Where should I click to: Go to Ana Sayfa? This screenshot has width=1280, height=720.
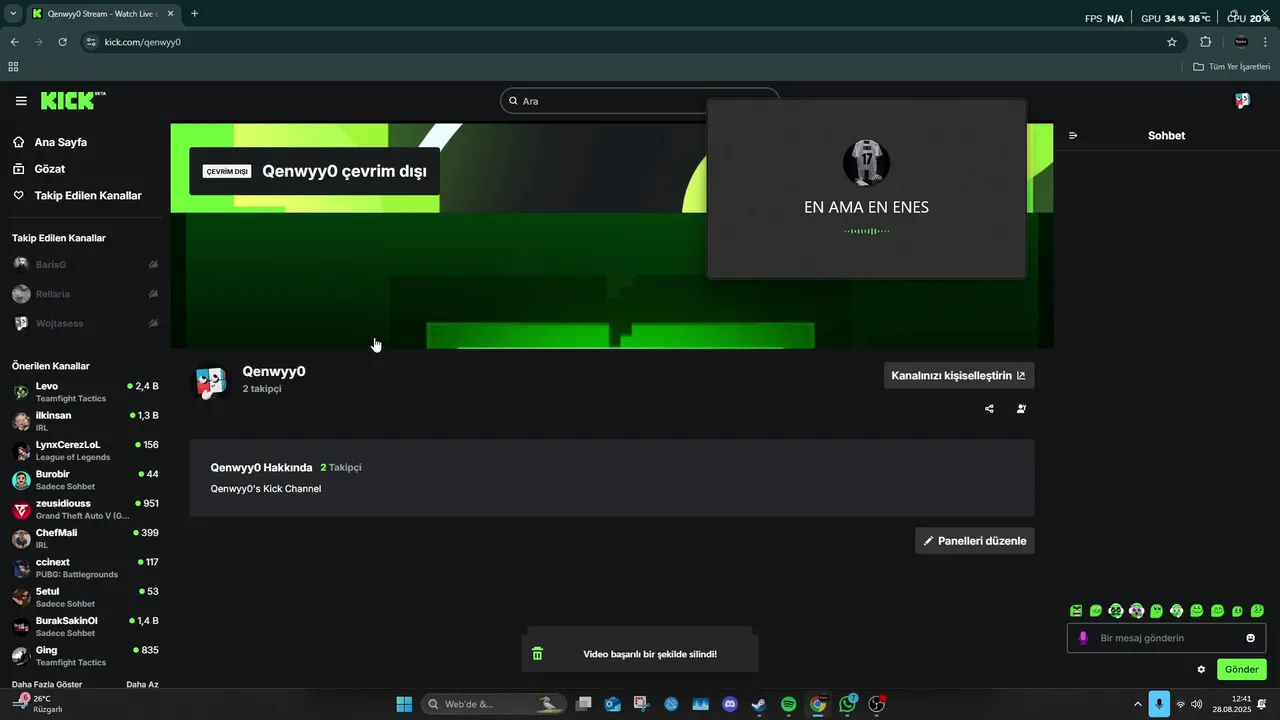(61, 142)
